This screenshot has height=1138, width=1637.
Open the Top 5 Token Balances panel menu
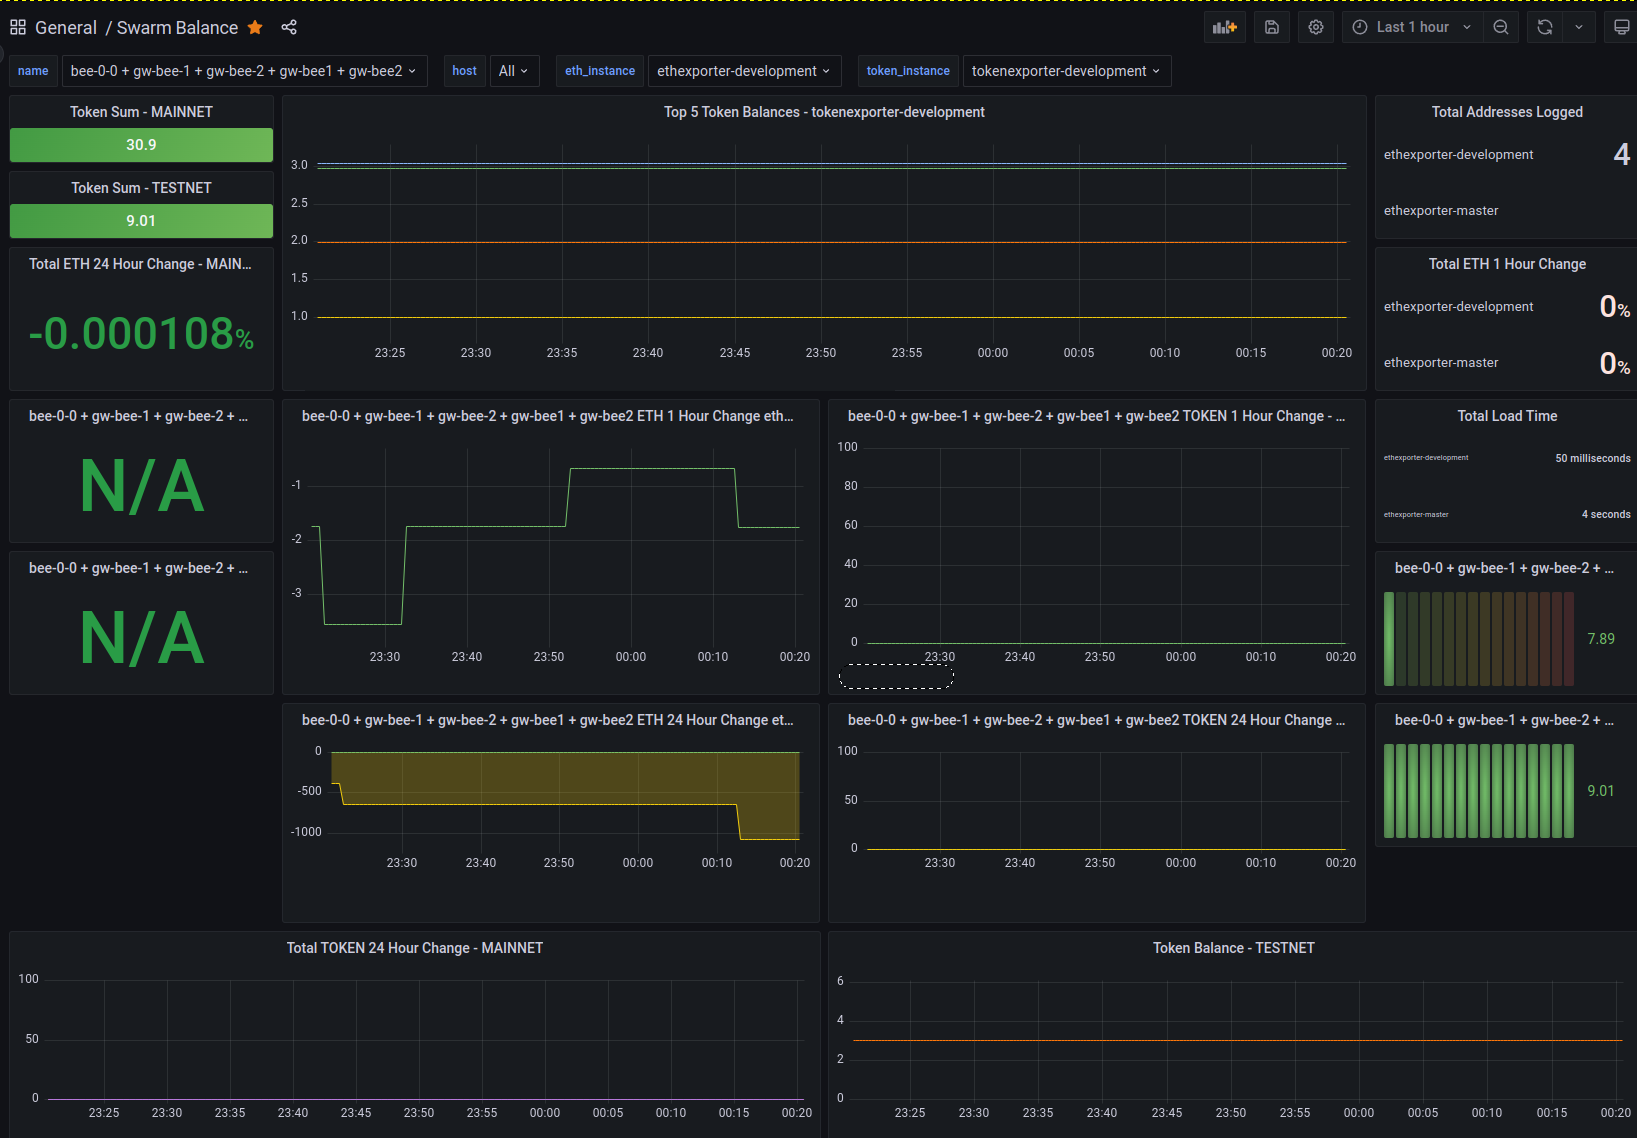coord(824,112)
